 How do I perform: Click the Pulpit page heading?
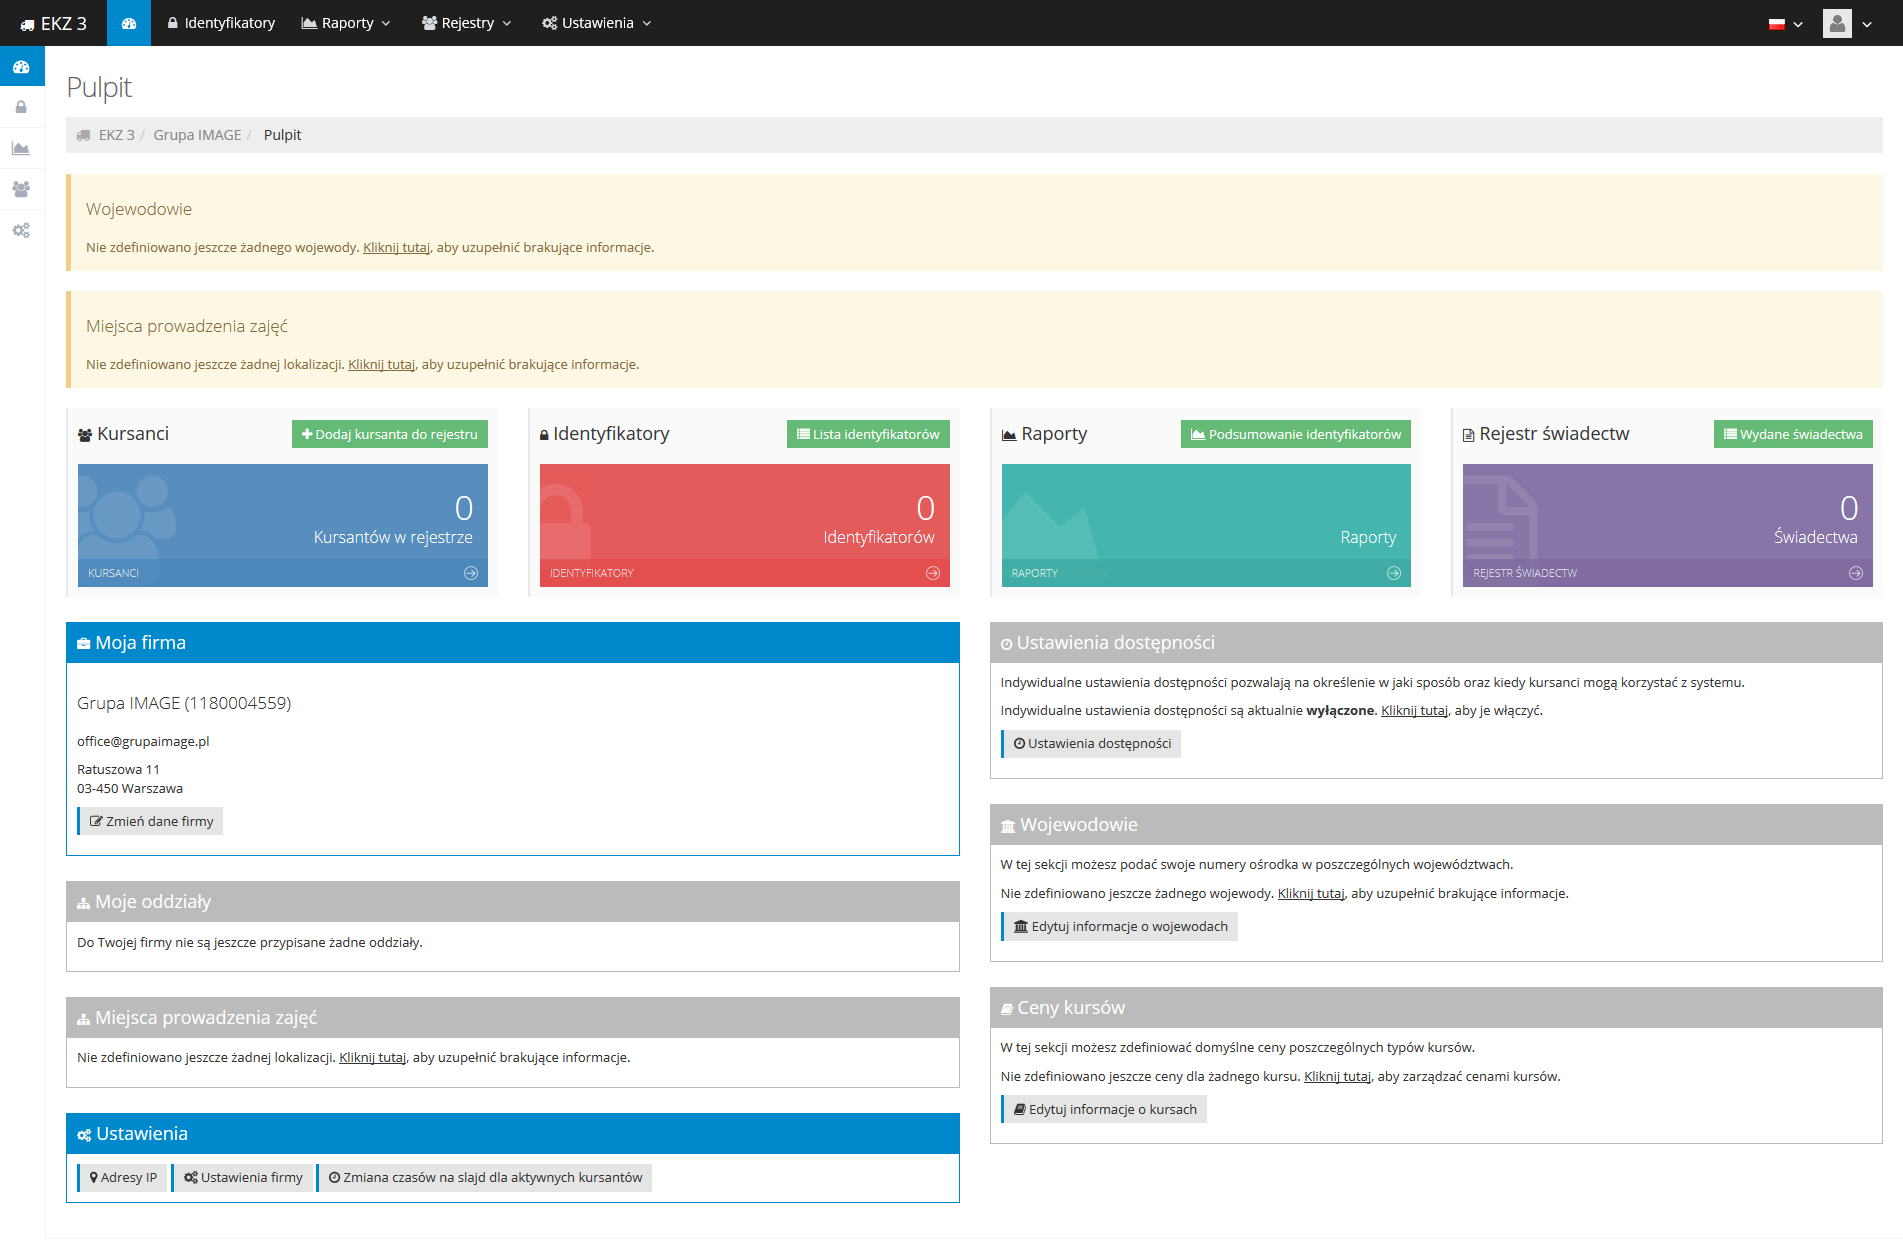tap(99, 88)
